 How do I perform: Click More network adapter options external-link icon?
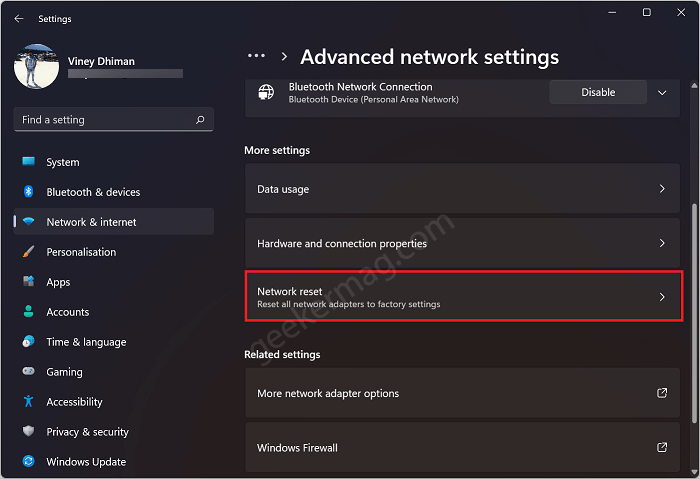(x=662, y=393)
